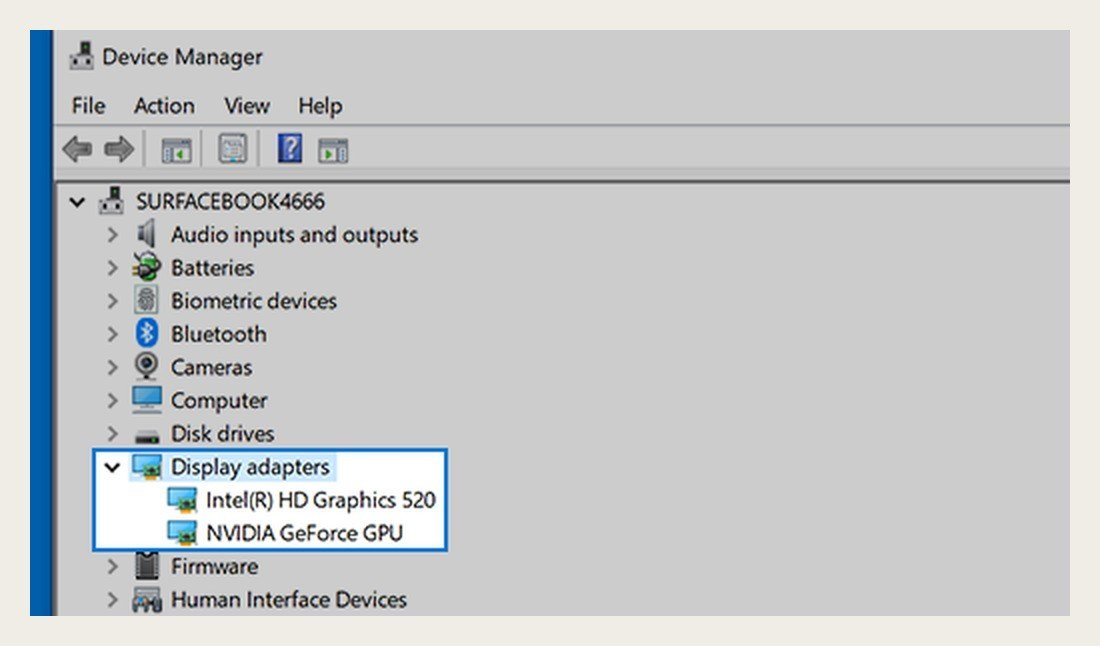The height and width of the screenshot is (646, 1100).
Task: Select the Bluetooth label
Action: (x=219, y=334)
